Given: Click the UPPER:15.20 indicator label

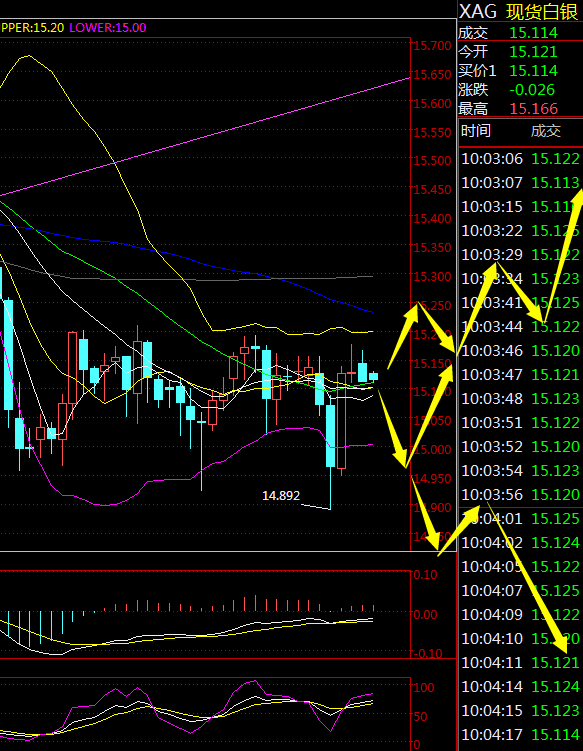Looking at the screenshot, I should click(32, 28).
